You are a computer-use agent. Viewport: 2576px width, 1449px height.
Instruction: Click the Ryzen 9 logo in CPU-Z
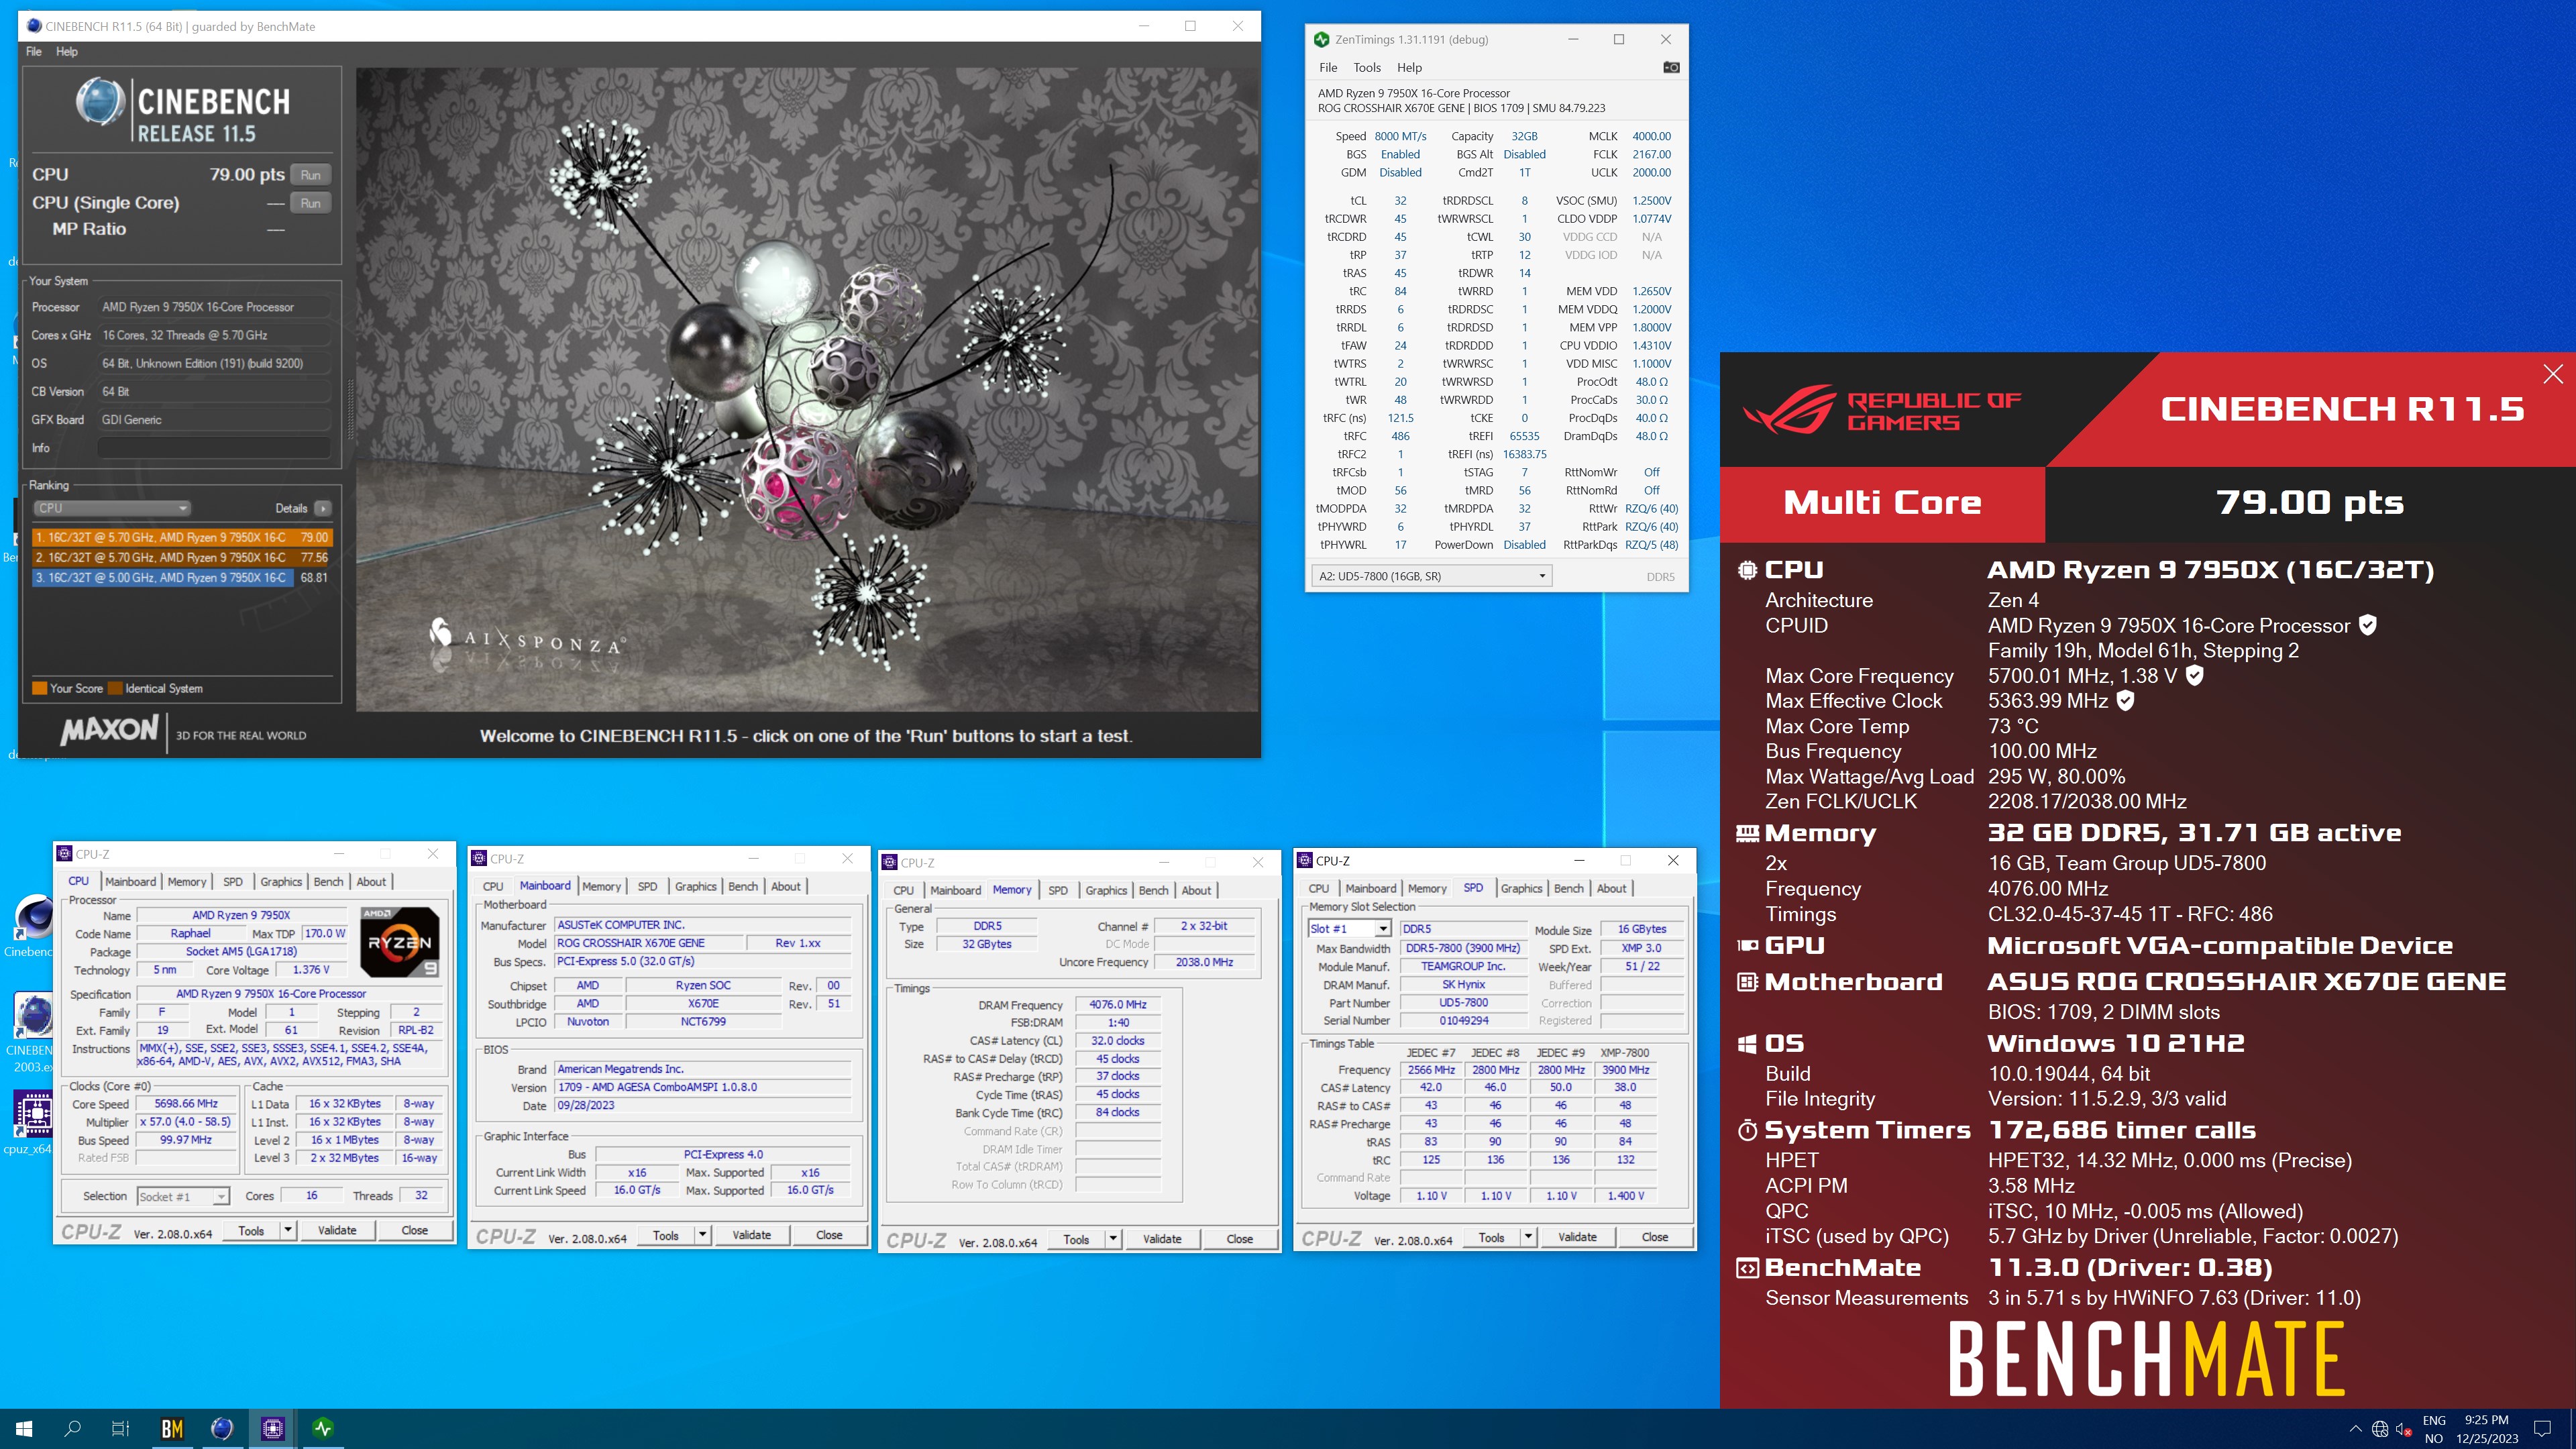tap(399, 941)
